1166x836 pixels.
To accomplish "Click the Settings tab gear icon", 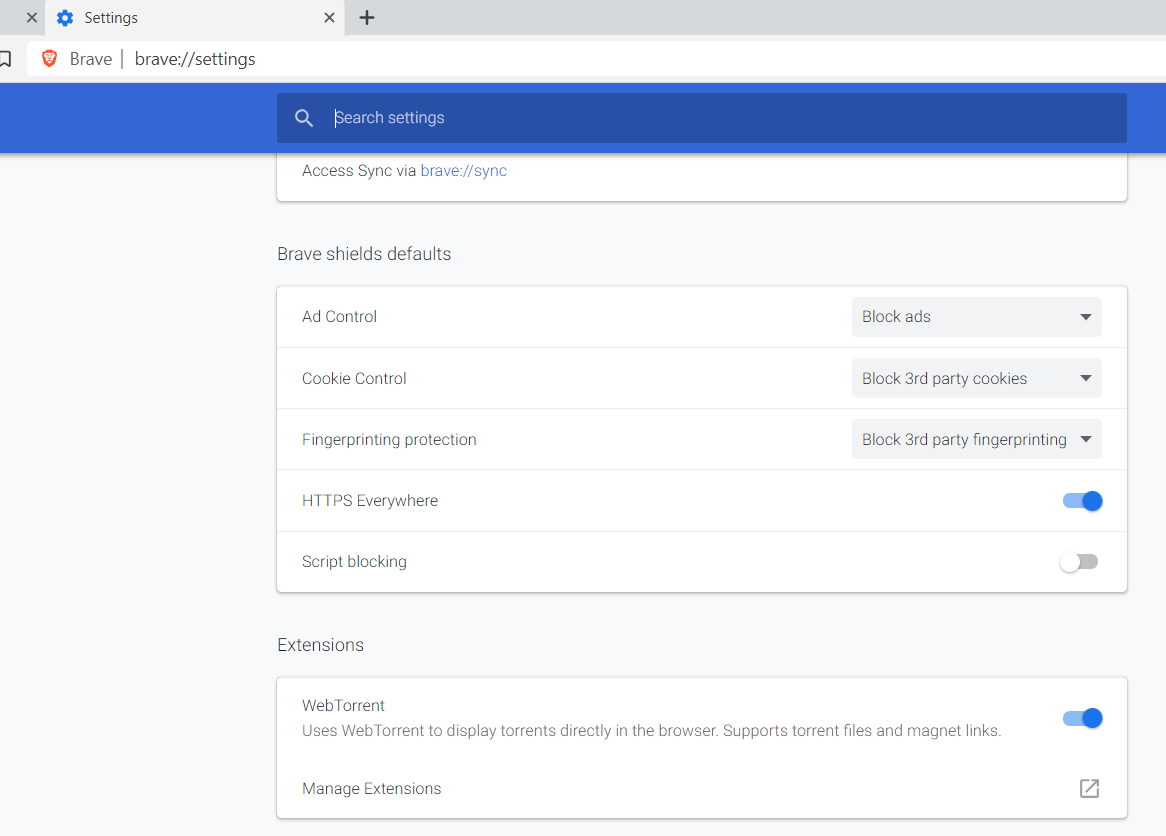I will 65,18.
